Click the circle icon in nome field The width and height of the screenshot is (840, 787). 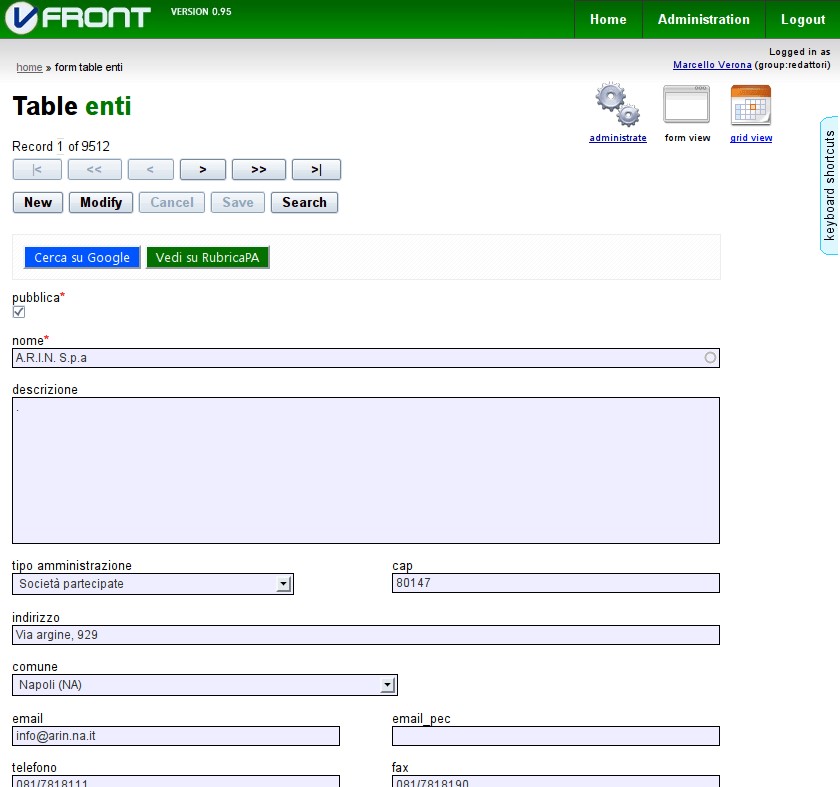[x=710, y=357]
